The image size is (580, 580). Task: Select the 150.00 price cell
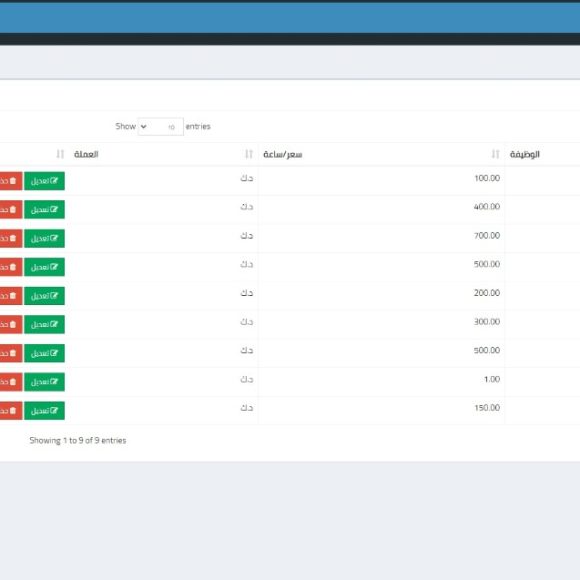tap(487, 408)
